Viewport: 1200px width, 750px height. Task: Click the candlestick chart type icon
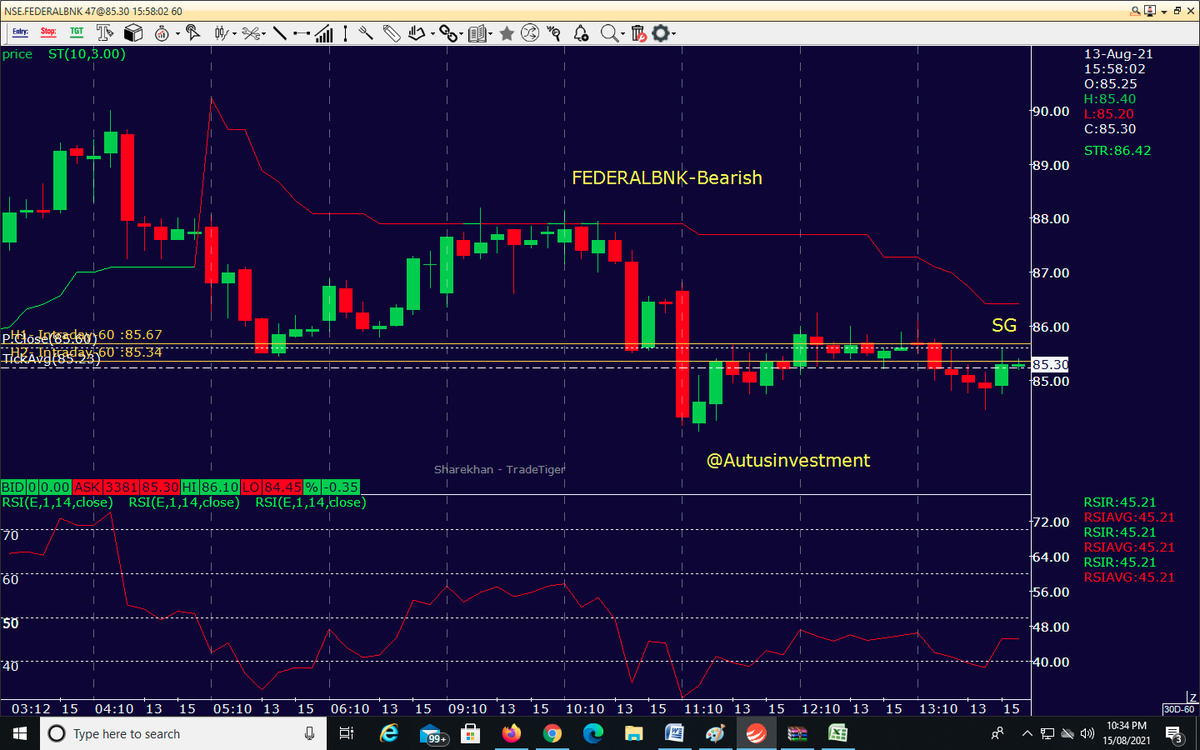click(x=221, y=33)
